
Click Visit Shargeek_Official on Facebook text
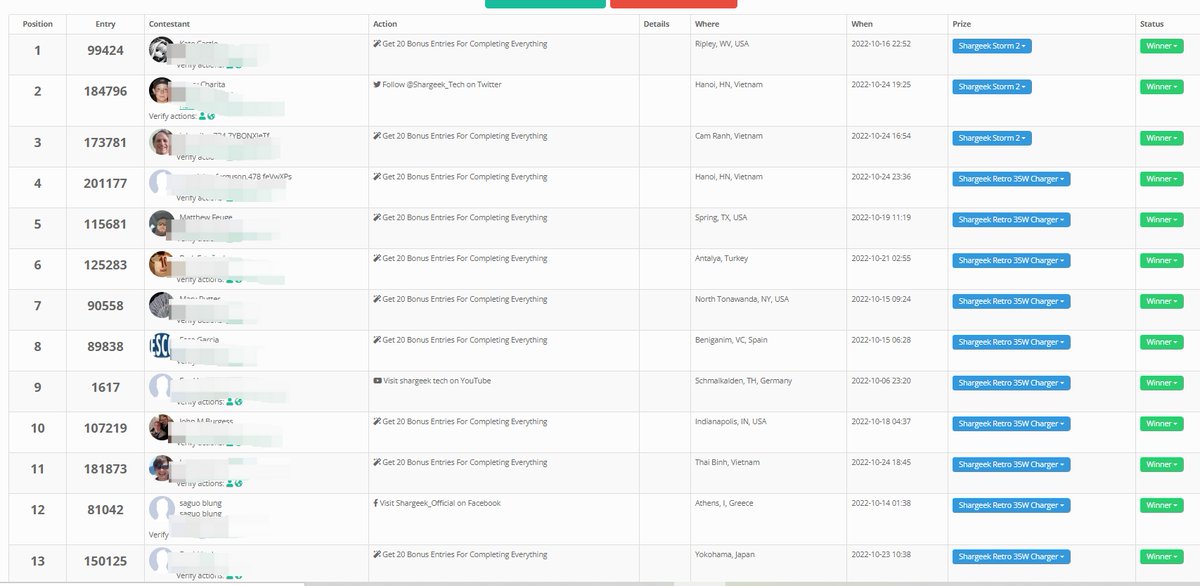(440, 503)
